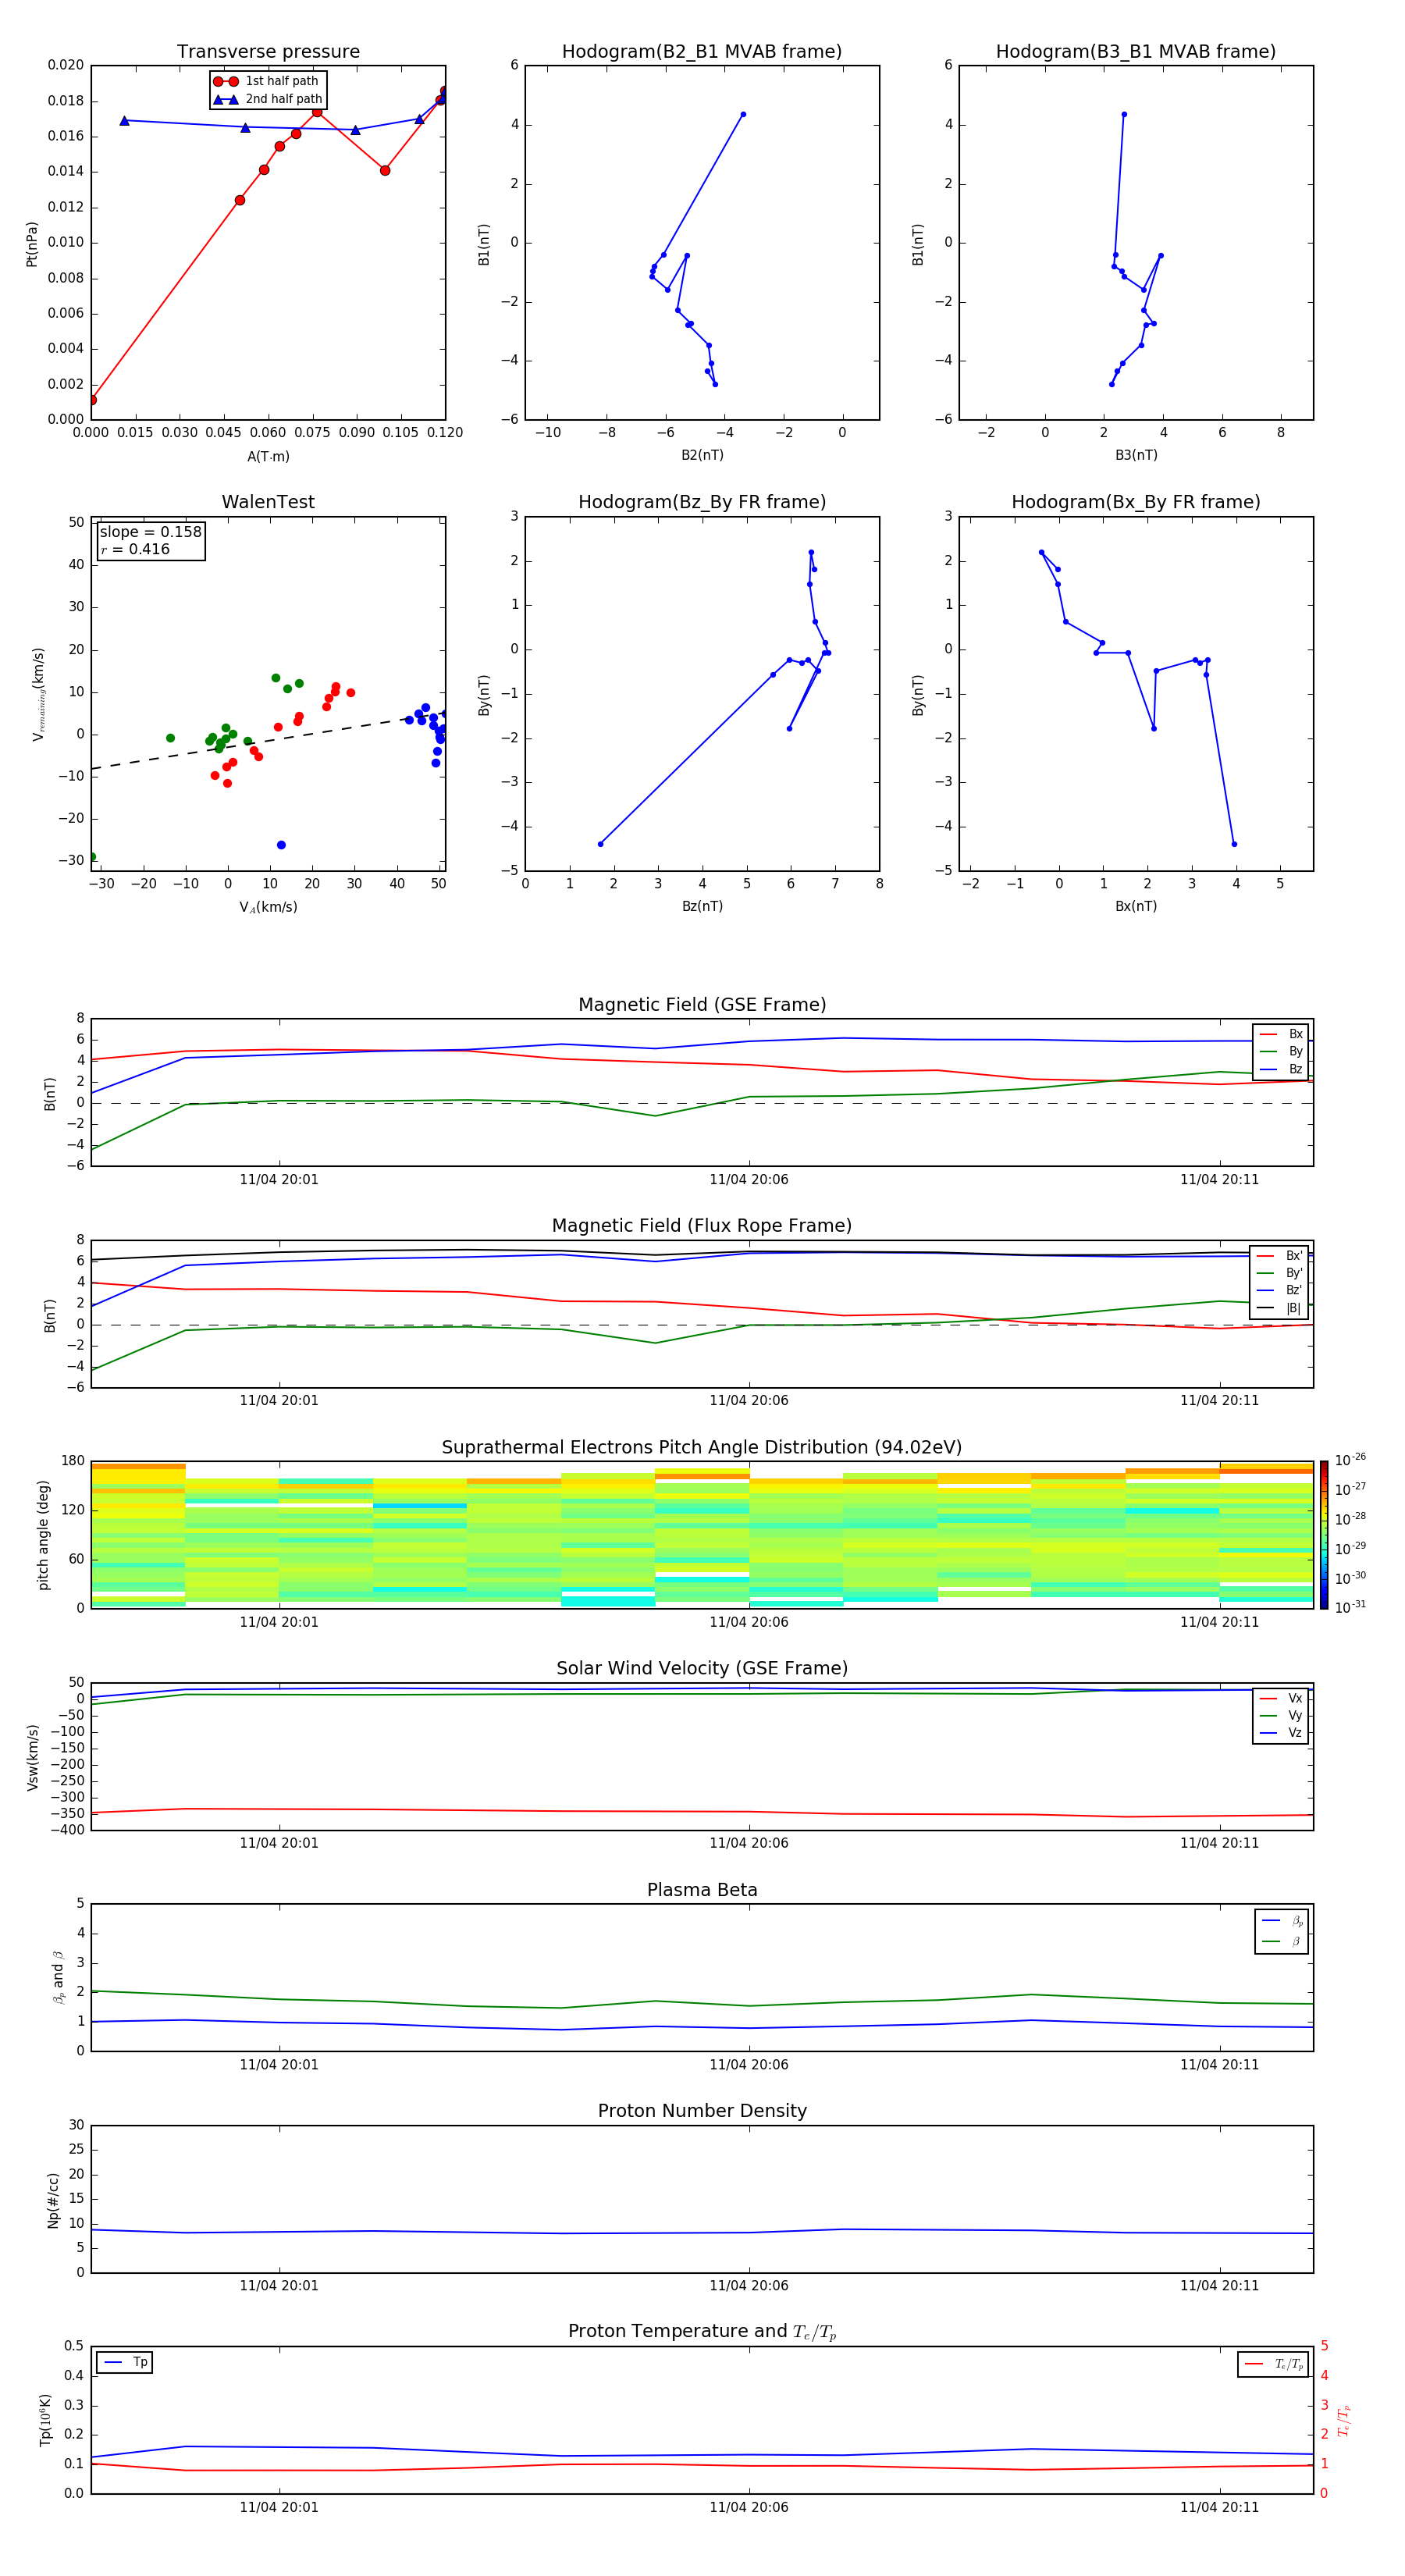Click the 'Magnetic Field (GSE Frame)' title

[x=702, y=1005]
